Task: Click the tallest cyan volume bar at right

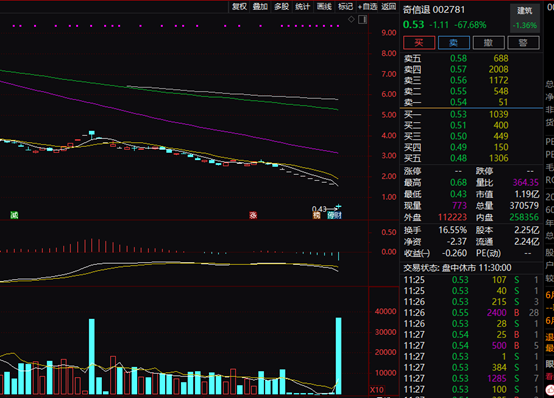Action: click(338, 356)
